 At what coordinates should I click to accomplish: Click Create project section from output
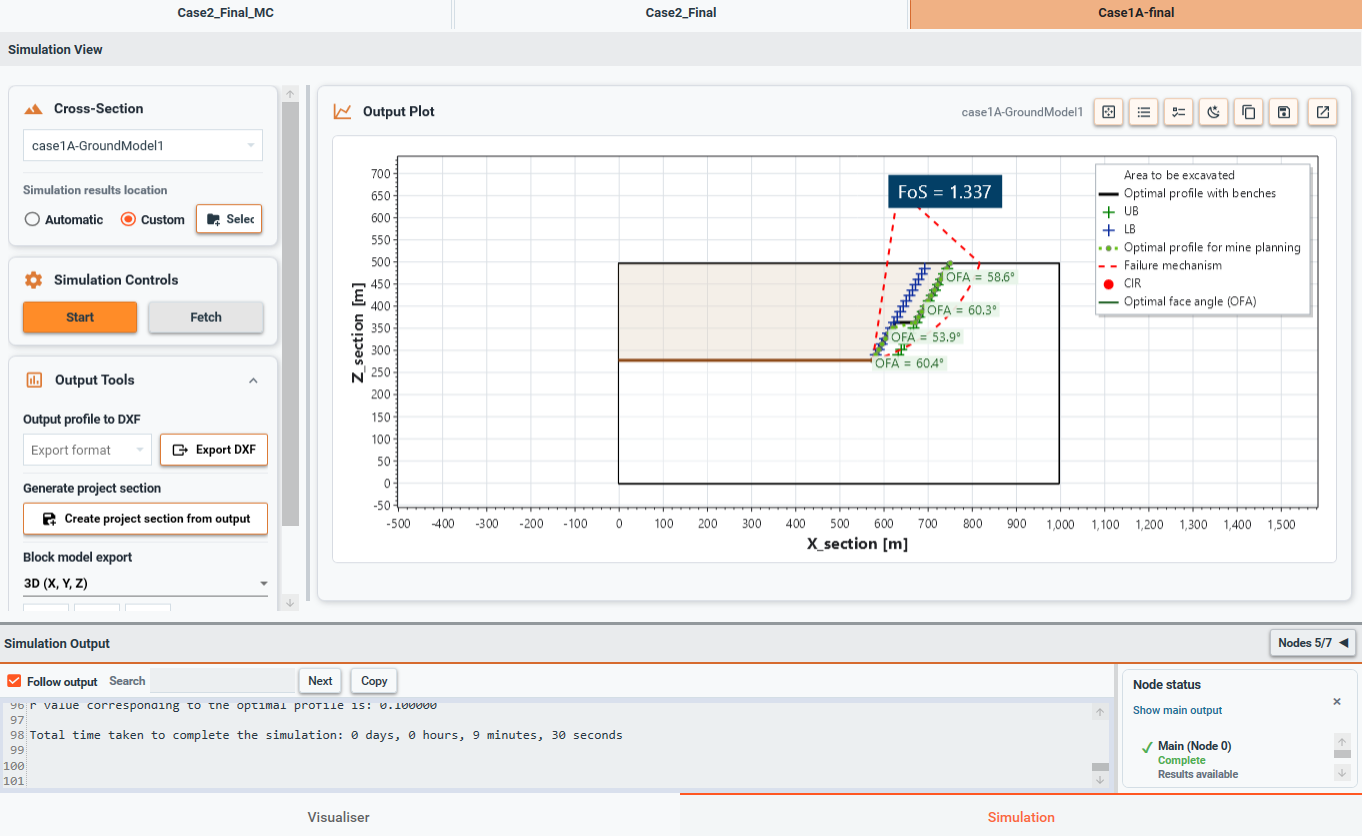click(x=145, y=519)
